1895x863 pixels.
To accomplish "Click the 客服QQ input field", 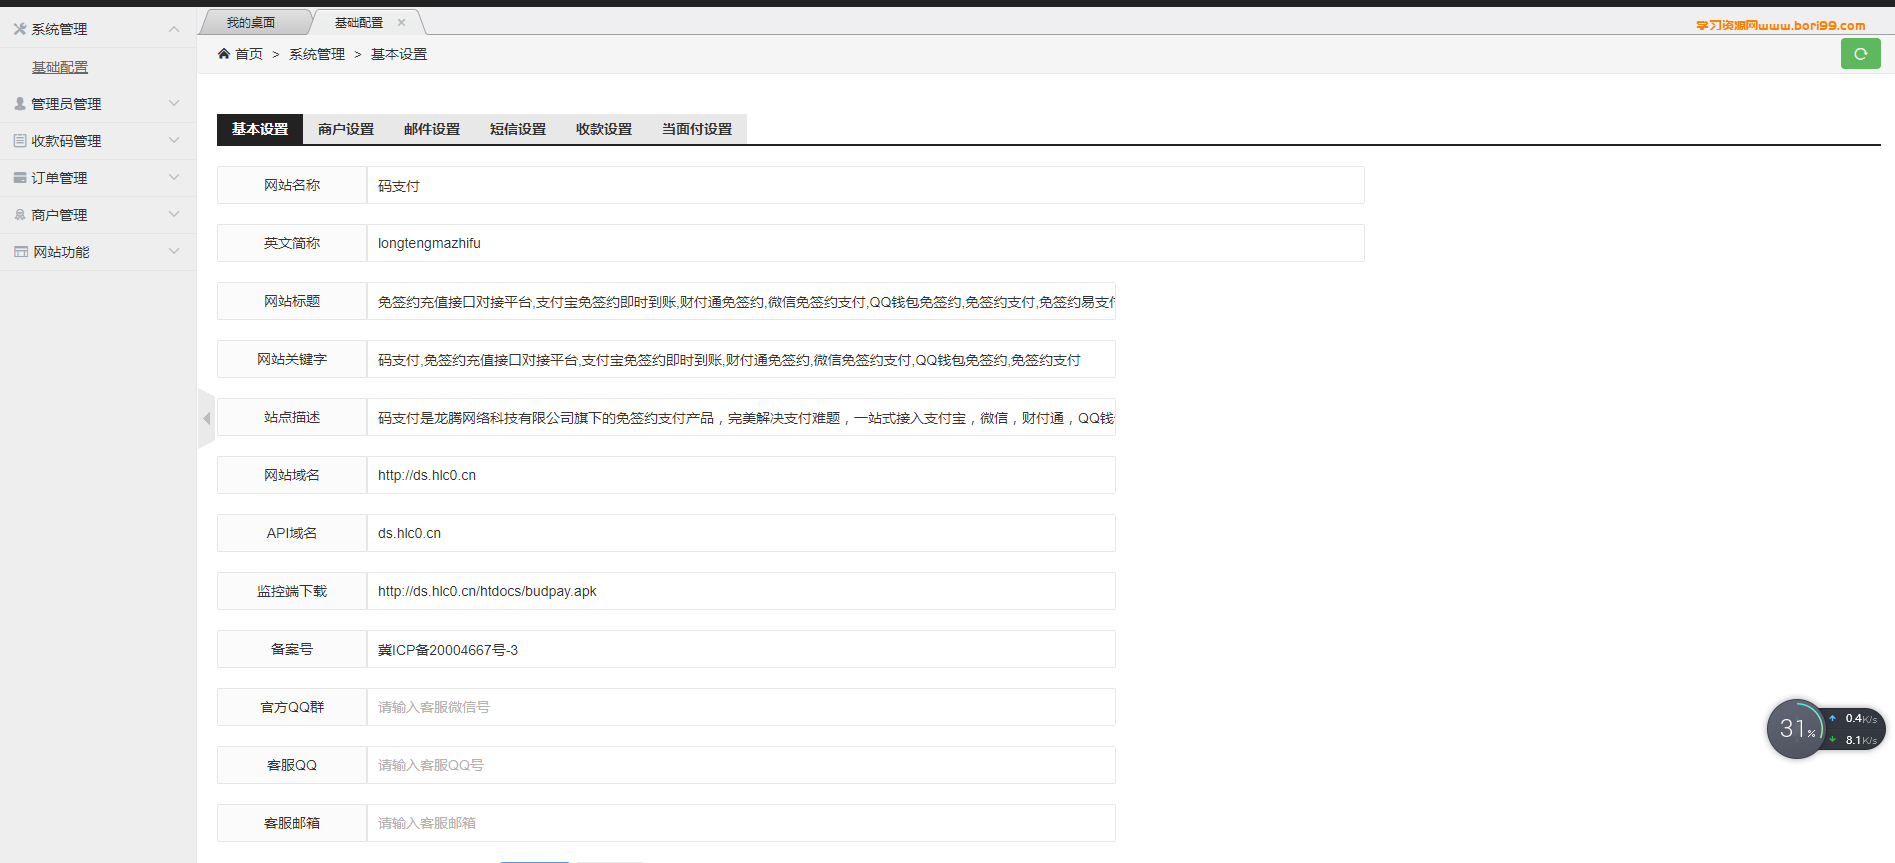I will point(741,765).
